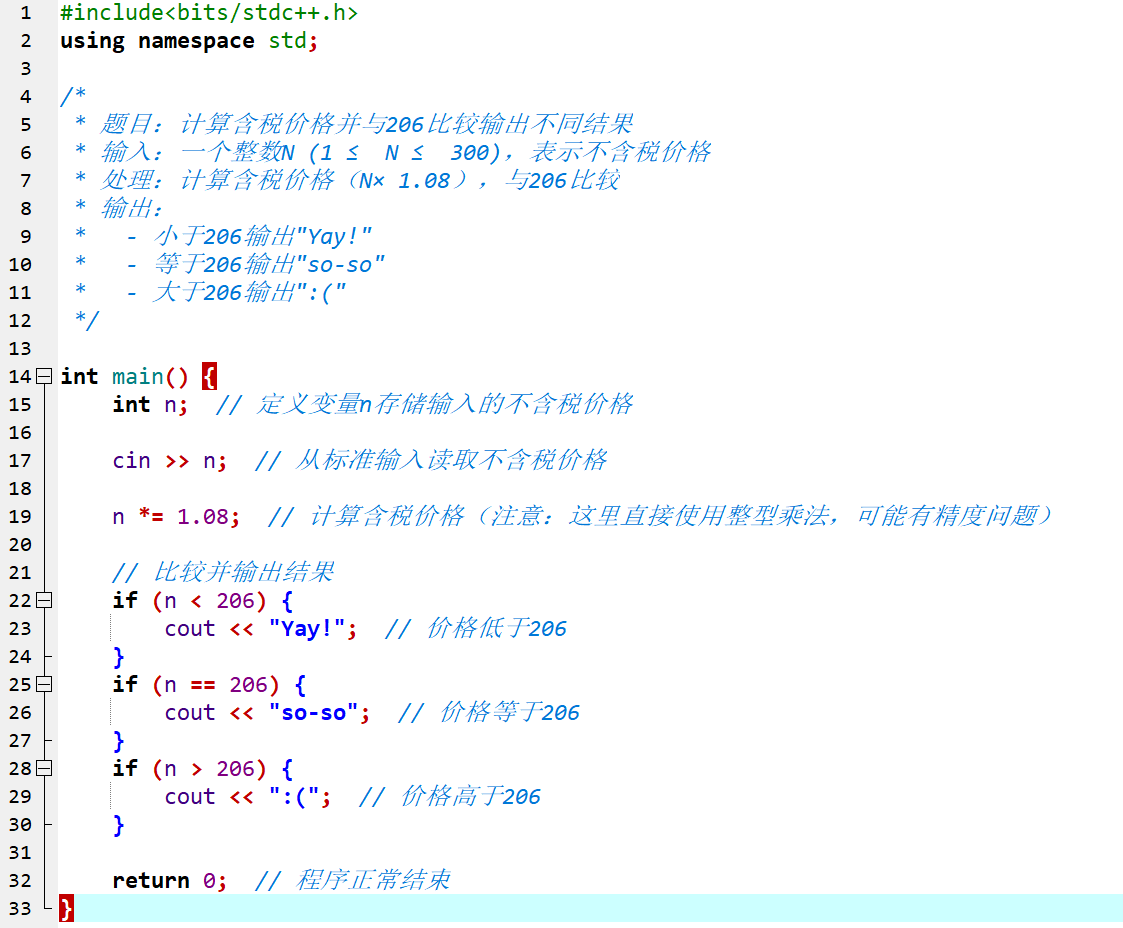Click the '*/' comment terminator on line 12

coord(87,320)
